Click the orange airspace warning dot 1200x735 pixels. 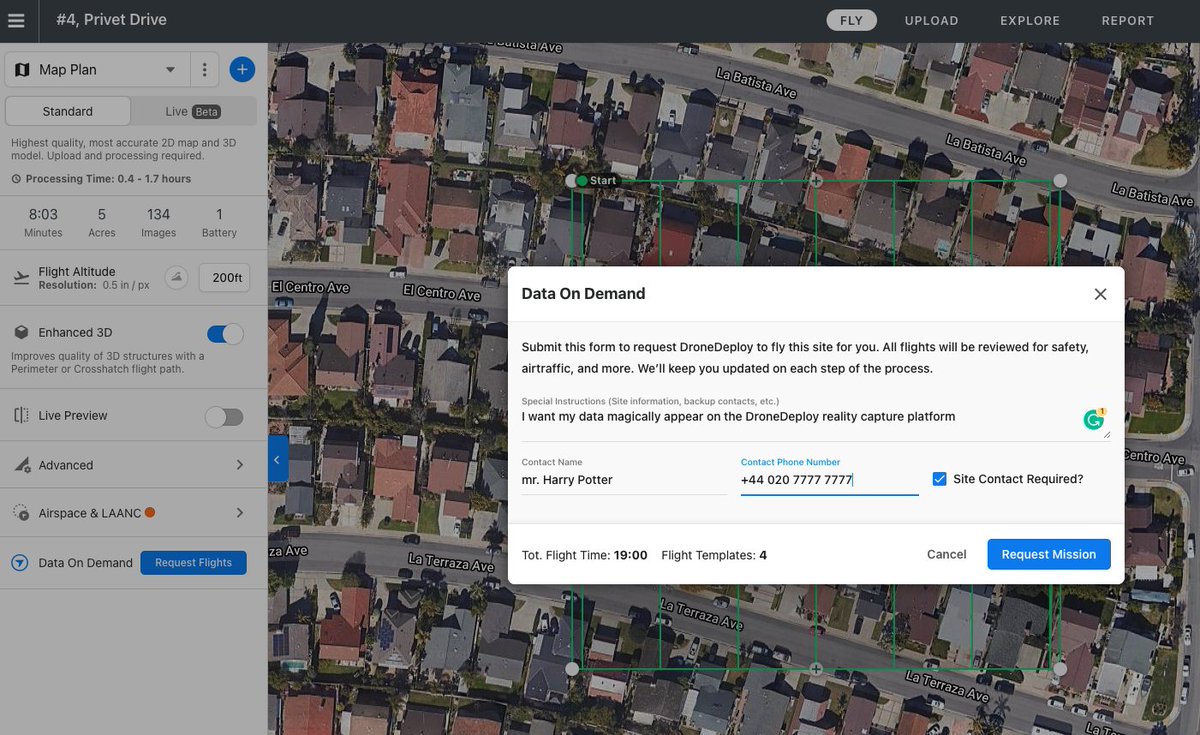tap(150, 513)
